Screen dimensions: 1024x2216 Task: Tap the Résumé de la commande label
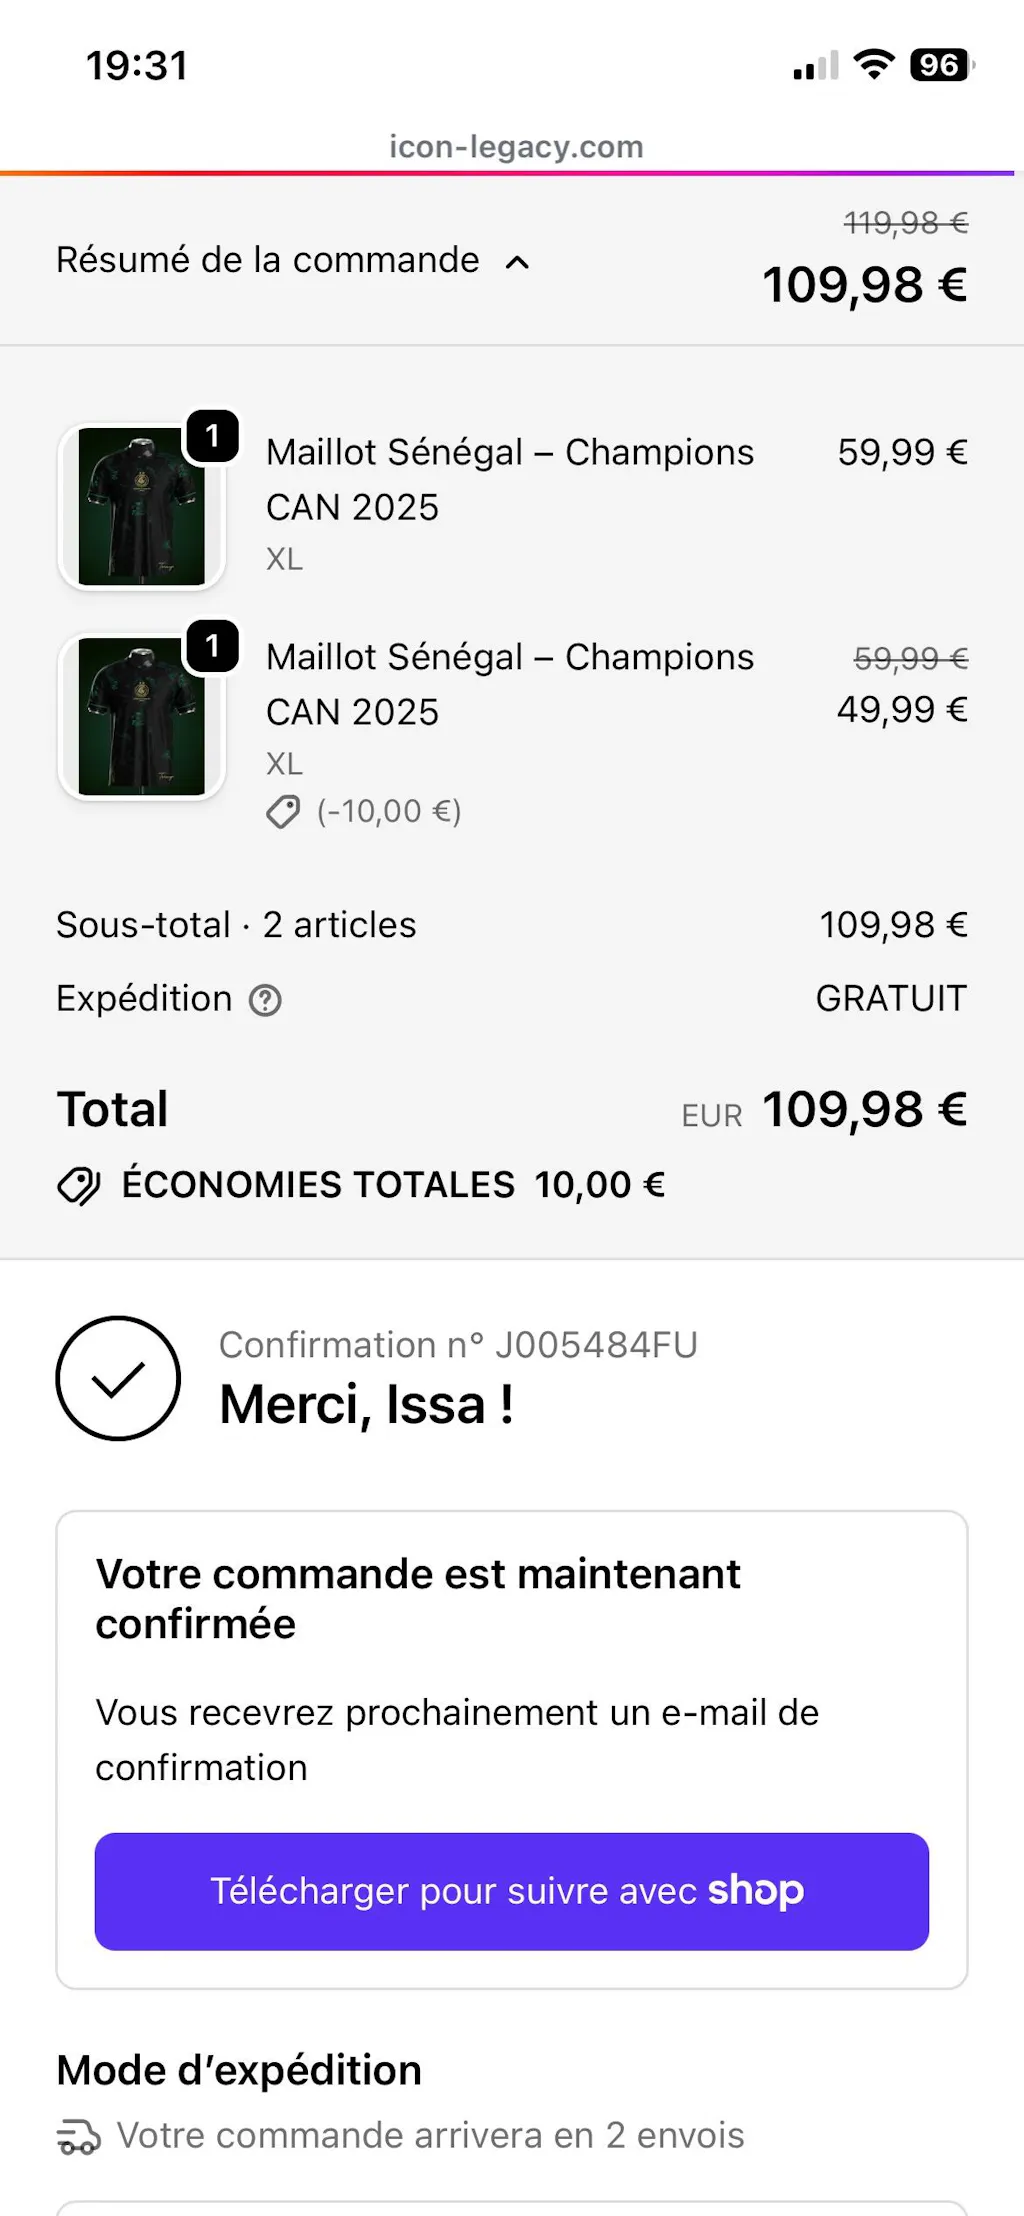tap(268, 260)
